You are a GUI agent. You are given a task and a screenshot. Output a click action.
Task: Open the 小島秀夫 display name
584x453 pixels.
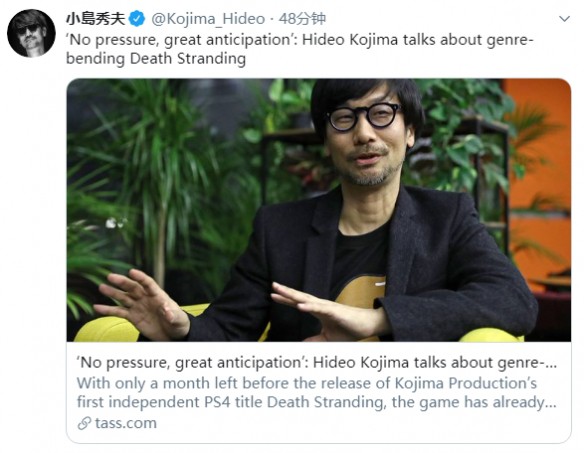point(96,19)
